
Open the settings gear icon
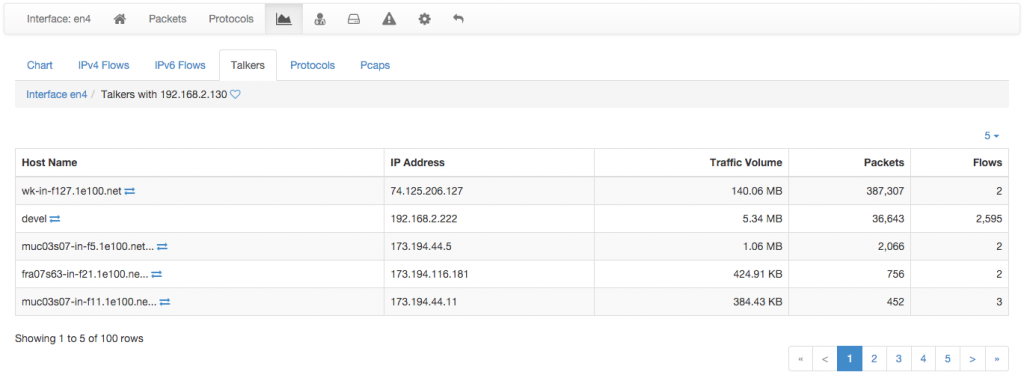tap(424, 19)
